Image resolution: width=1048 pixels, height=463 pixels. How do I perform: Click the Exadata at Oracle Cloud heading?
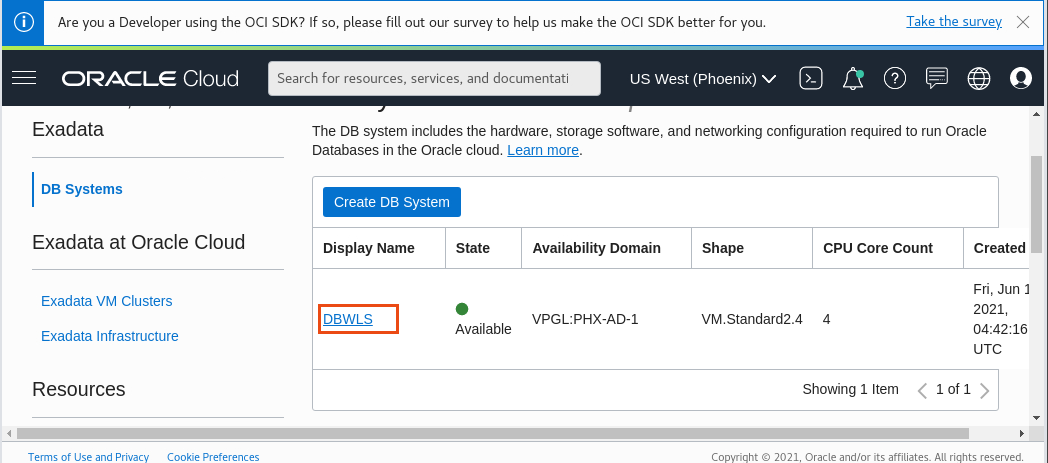138,241
